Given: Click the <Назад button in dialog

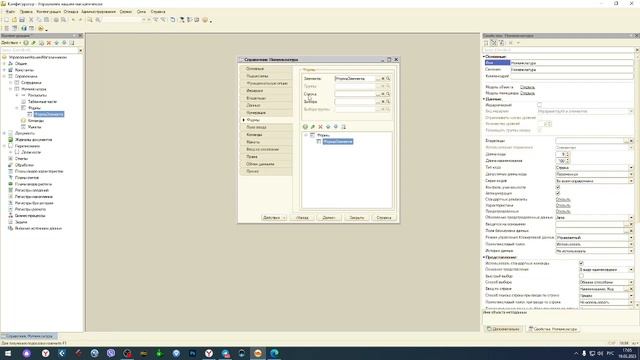Looking at the screenshot, I should pos(302,218).
